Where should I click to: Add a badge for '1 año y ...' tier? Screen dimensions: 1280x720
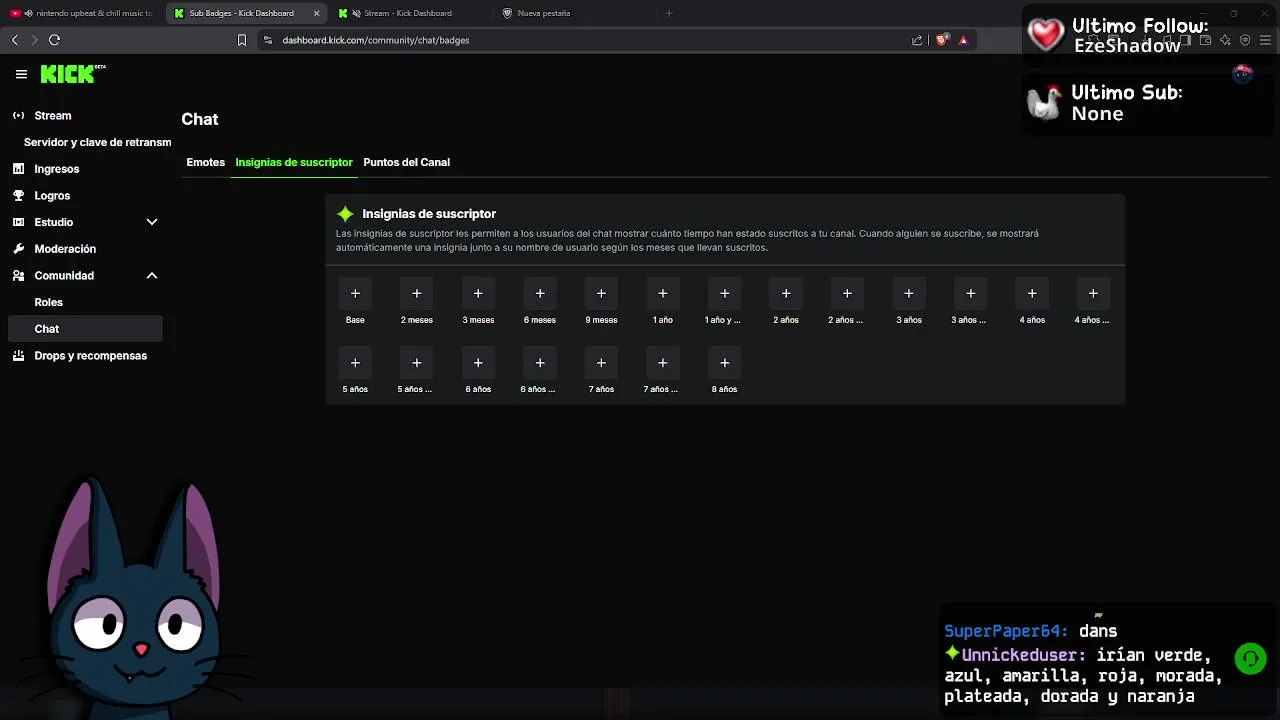click(725, 293)
